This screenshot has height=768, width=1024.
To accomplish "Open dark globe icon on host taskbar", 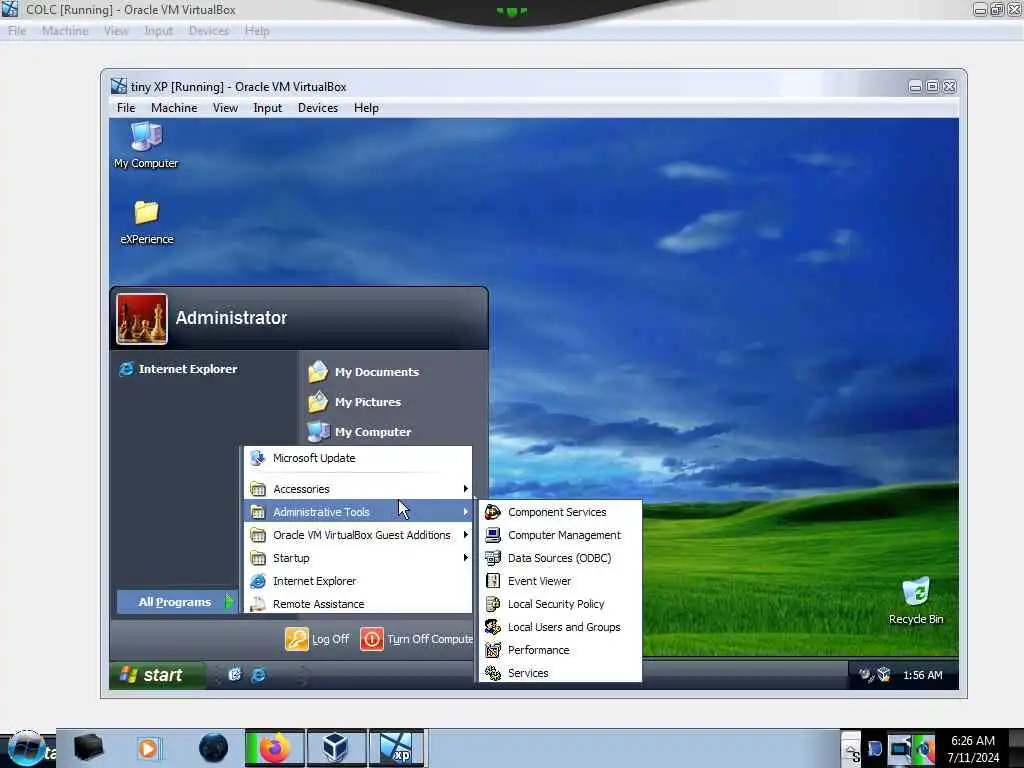I will tap(213, 748).
